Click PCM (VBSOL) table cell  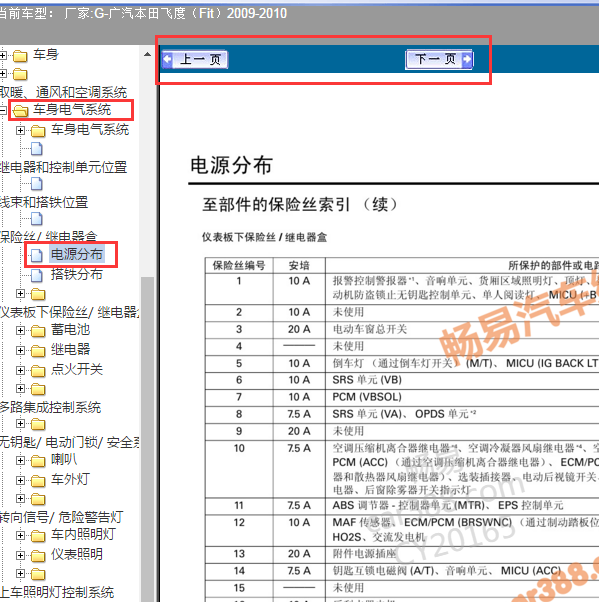367,397
